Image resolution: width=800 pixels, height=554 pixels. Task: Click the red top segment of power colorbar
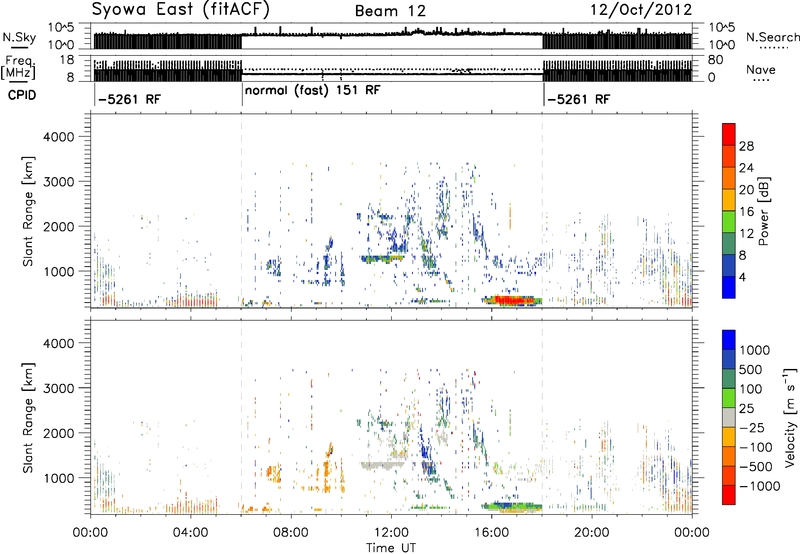[729, 134]
